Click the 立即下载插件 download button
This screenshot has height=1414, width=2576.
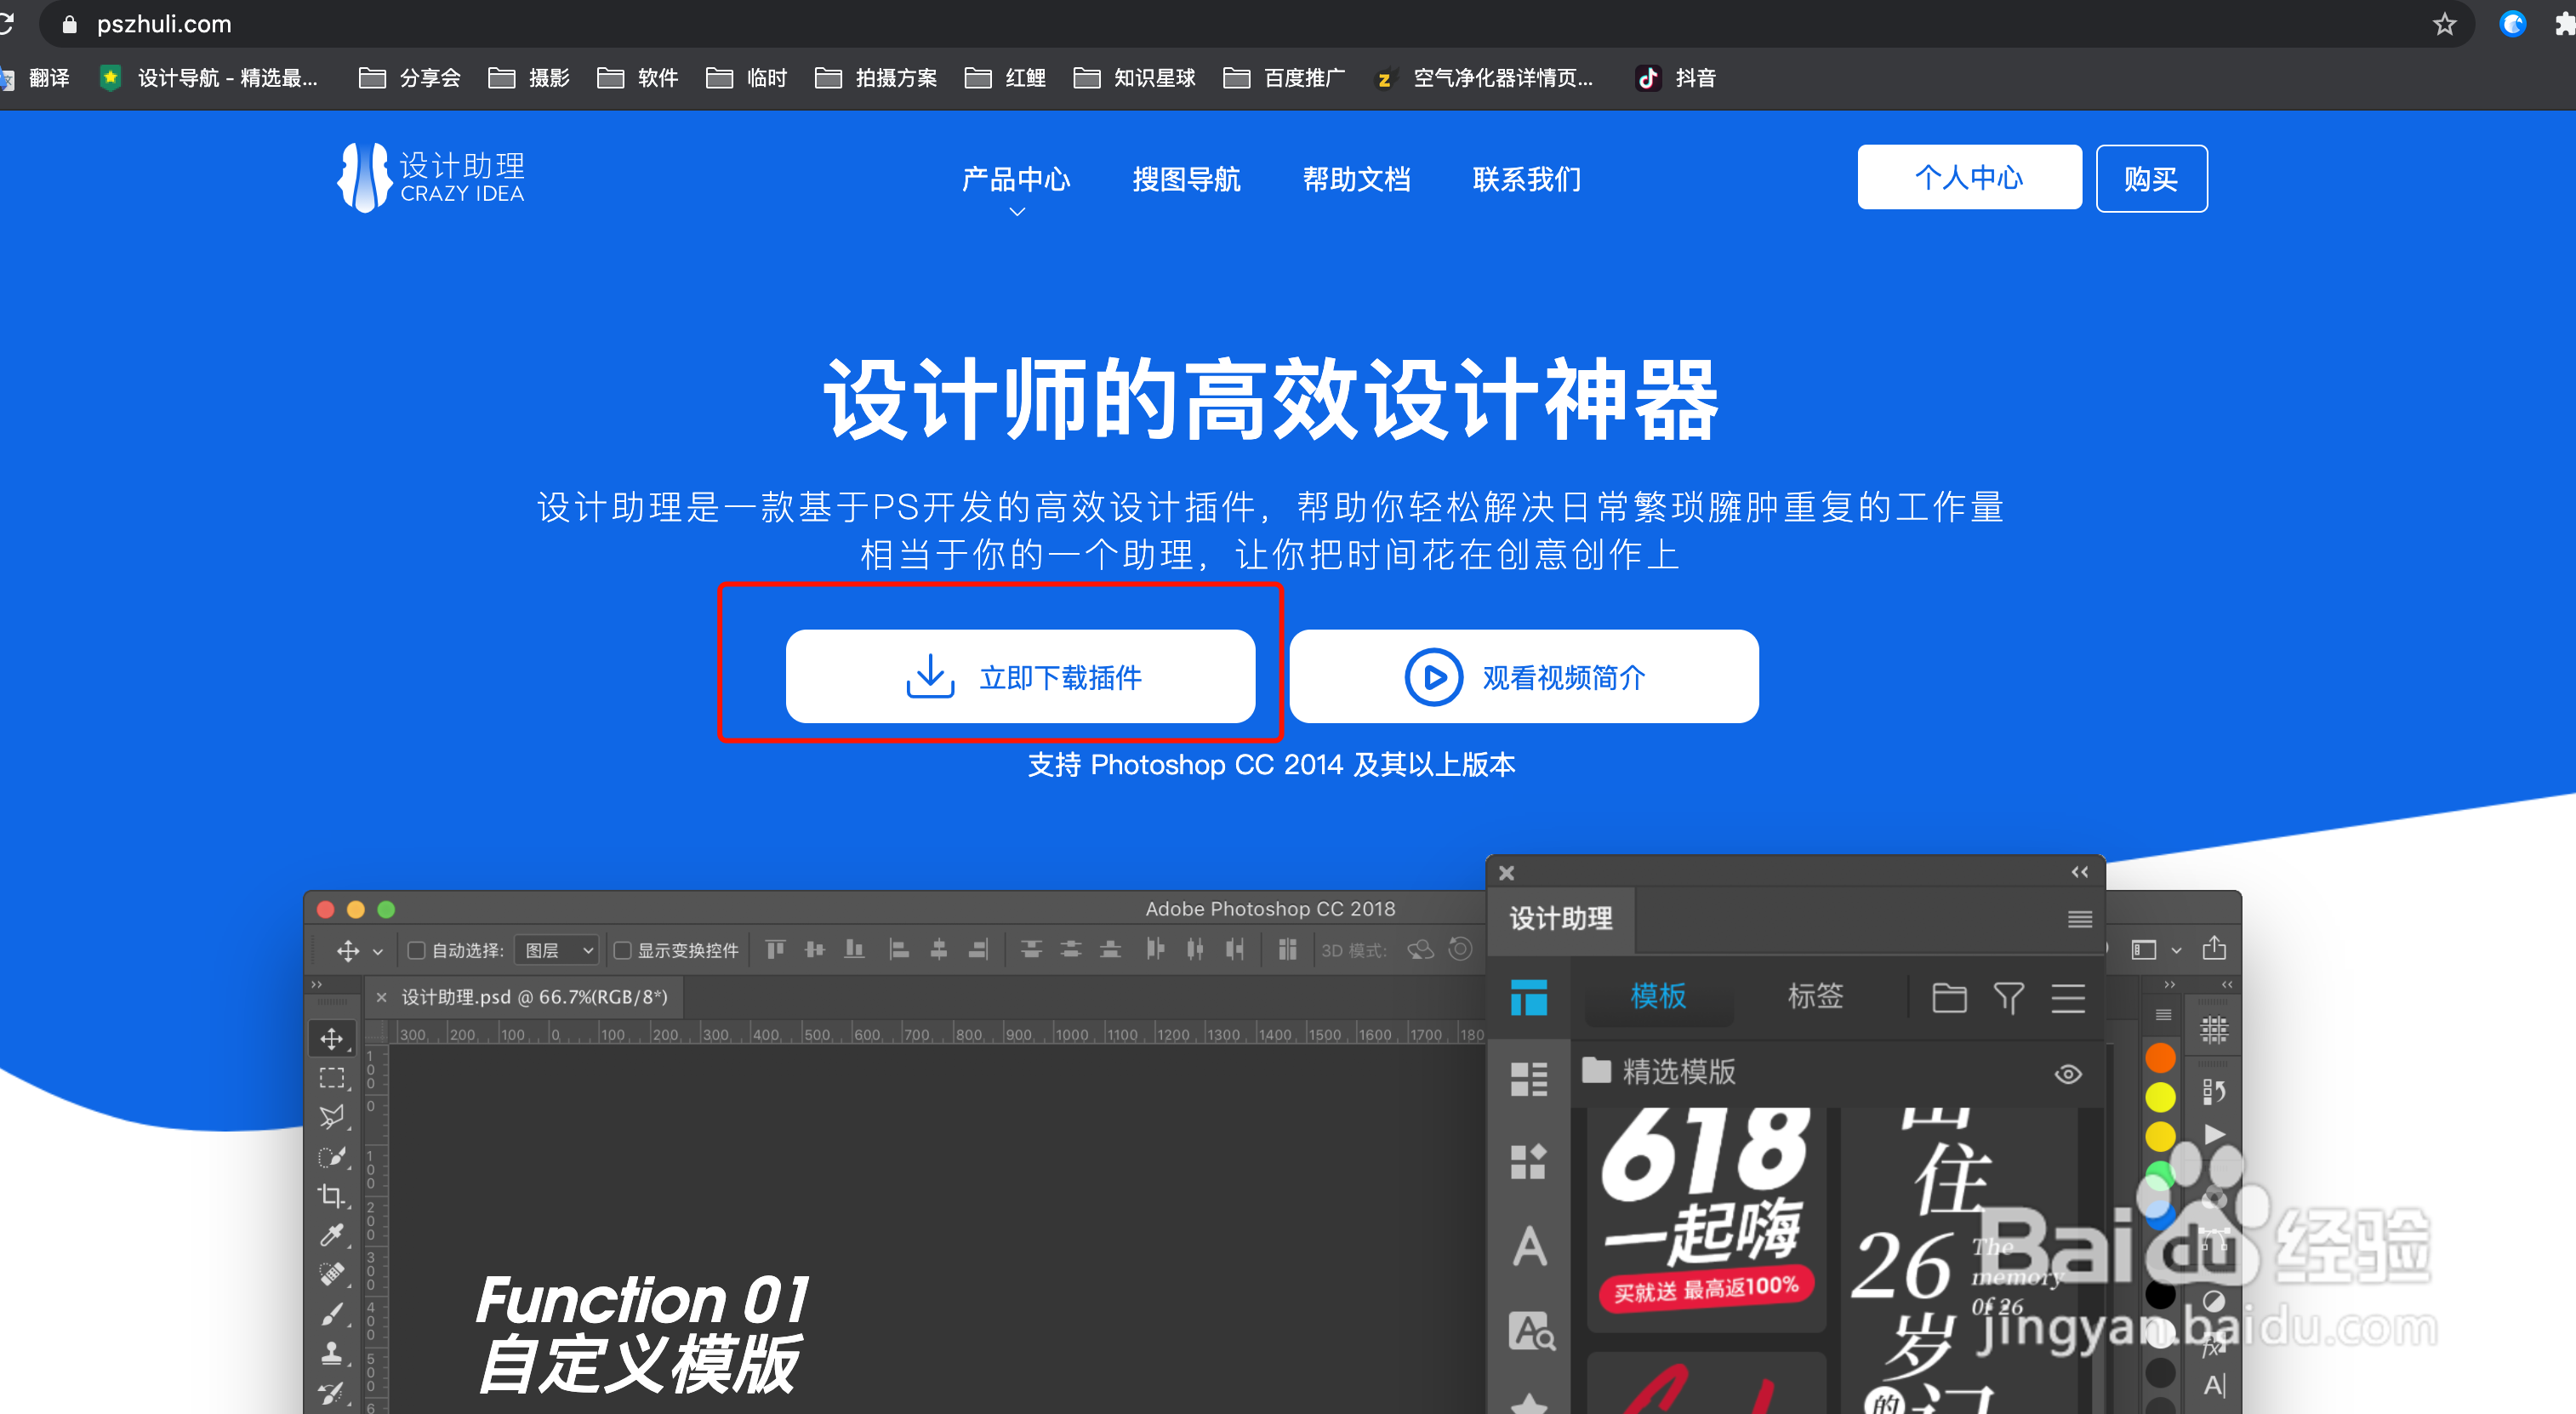[x=1020, y=676]
